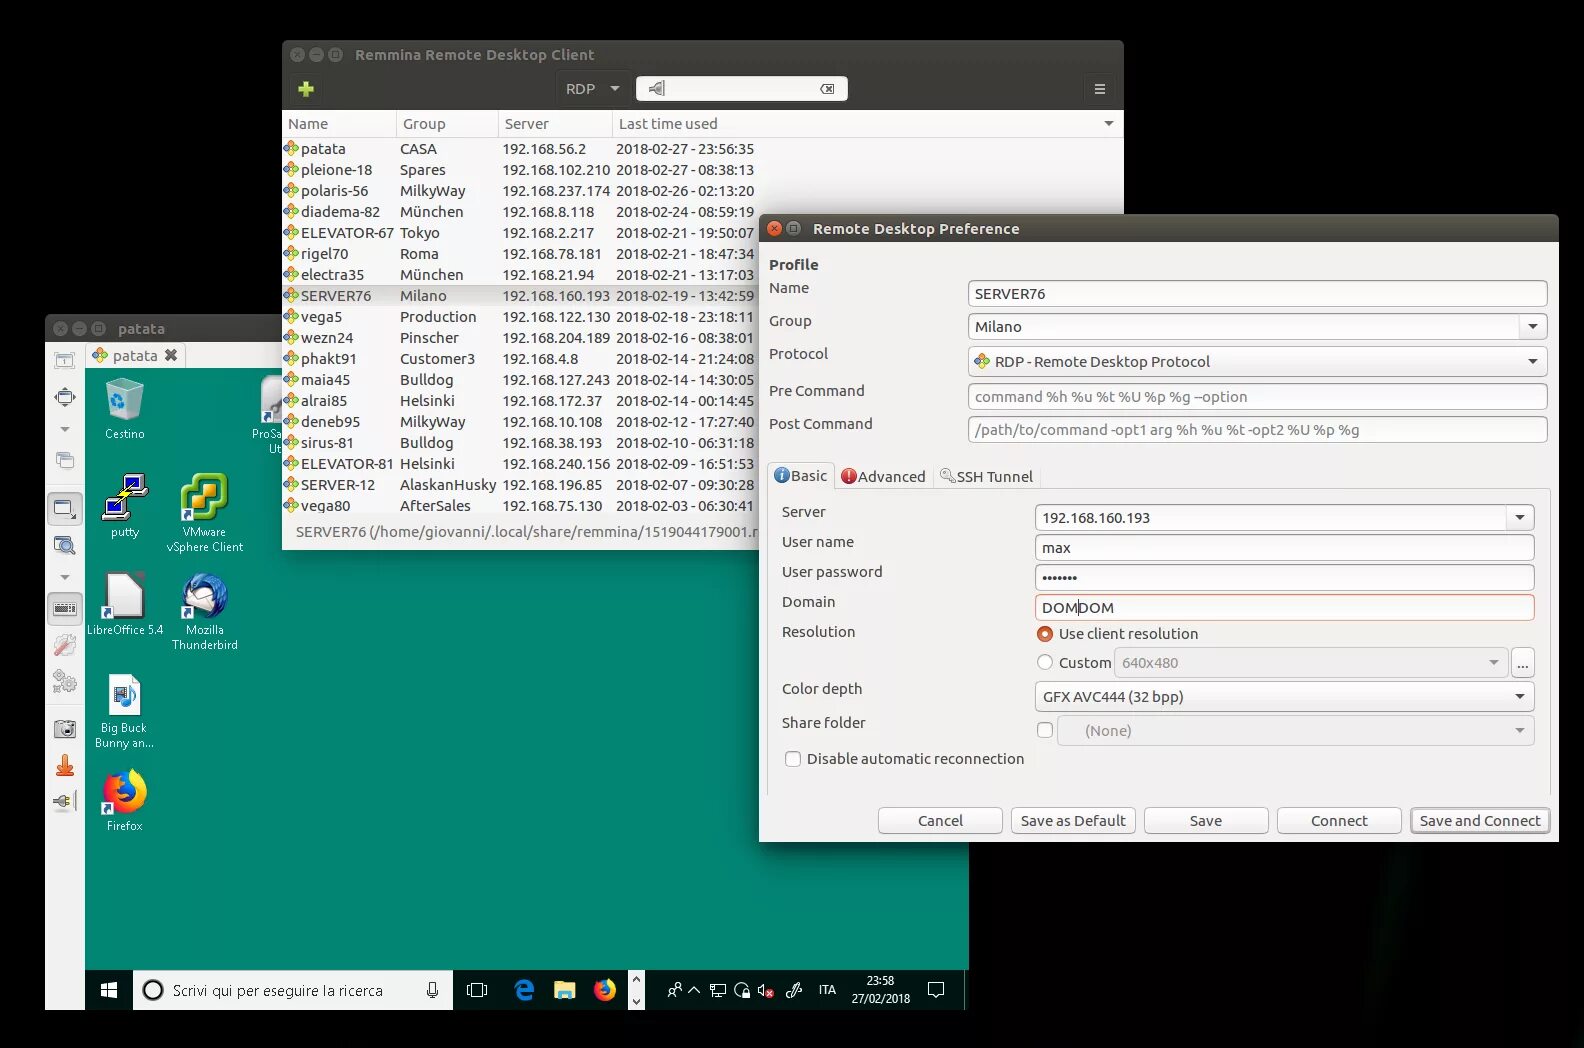The image size is (1584, 1048).
Task: Select the Big Buck Bunny video file
Action: click(125, 709)
